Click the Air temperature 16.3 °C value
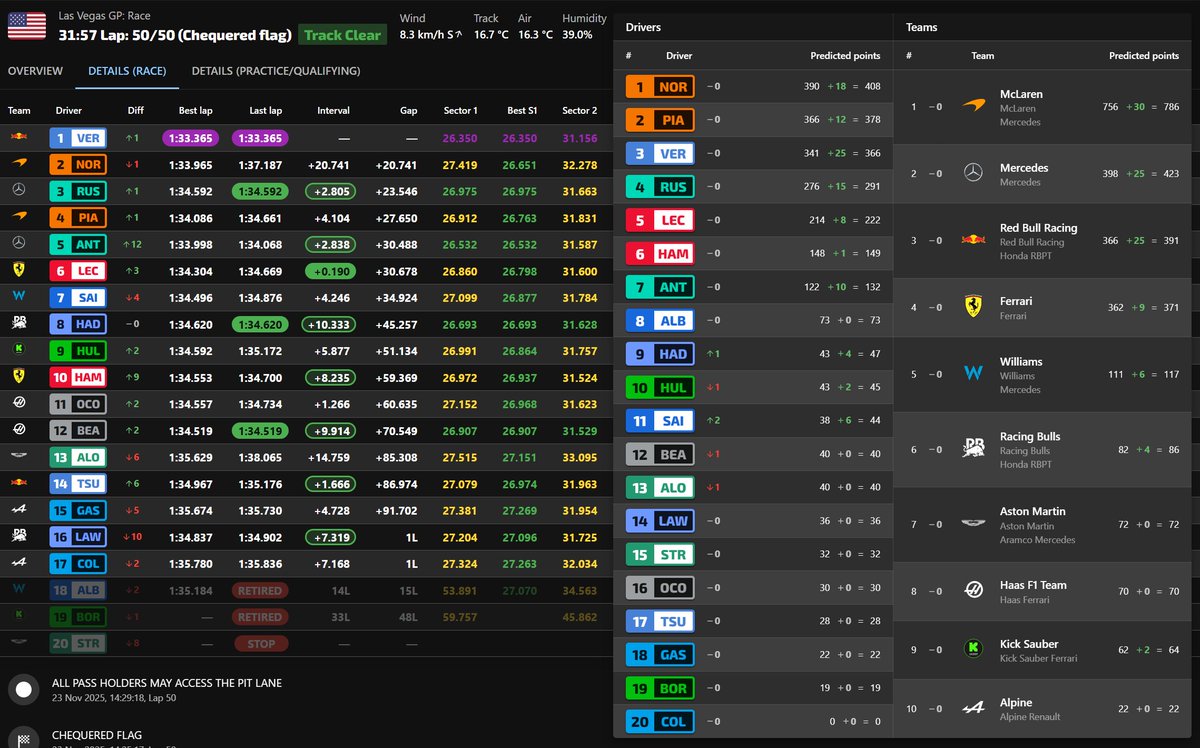Image resolution: width=1200 pixels, height=748 pixels. 536,35
